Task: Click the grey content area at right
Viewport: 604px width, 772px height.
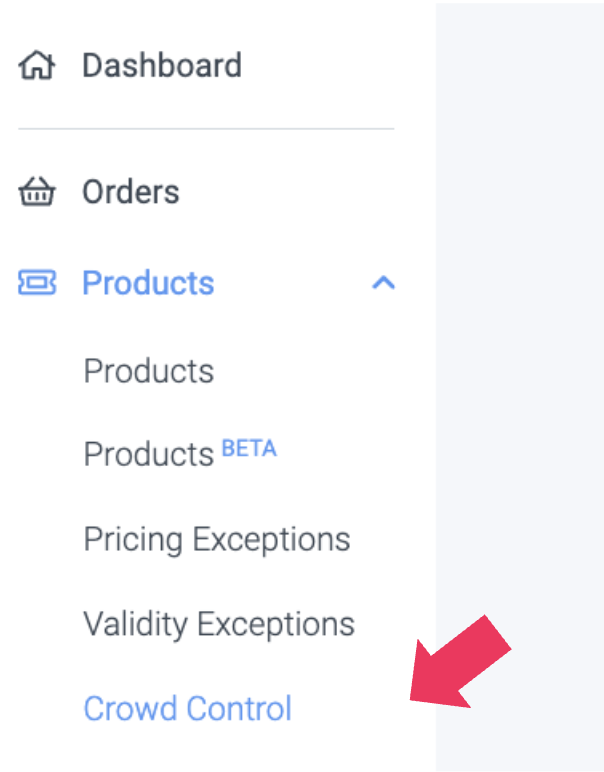Action: 520,300
